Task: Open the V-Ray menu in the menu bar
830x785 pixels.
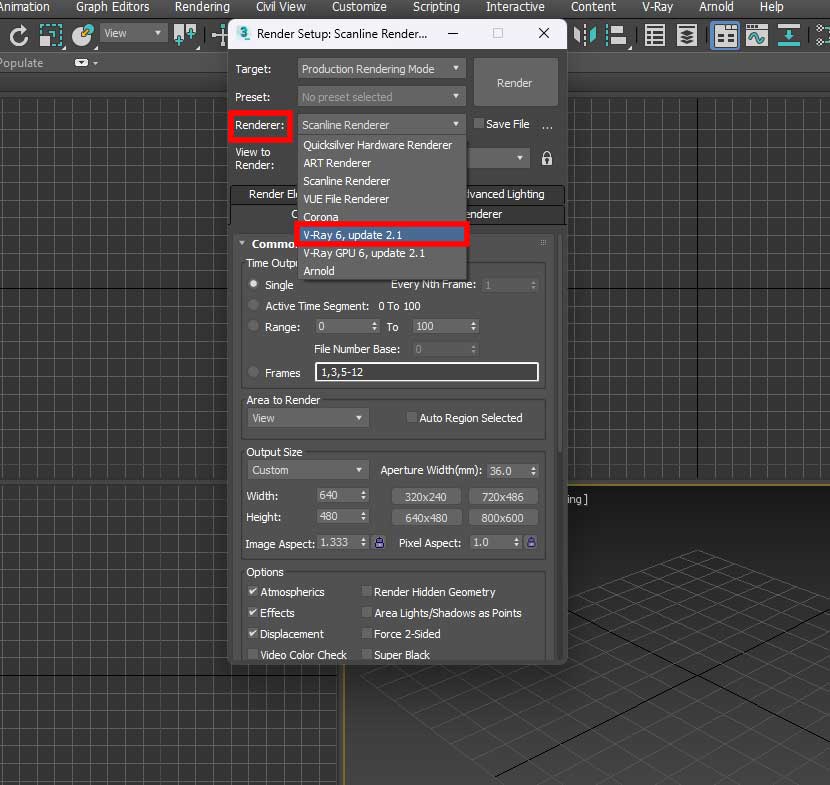Action: (x=657, y=7)
